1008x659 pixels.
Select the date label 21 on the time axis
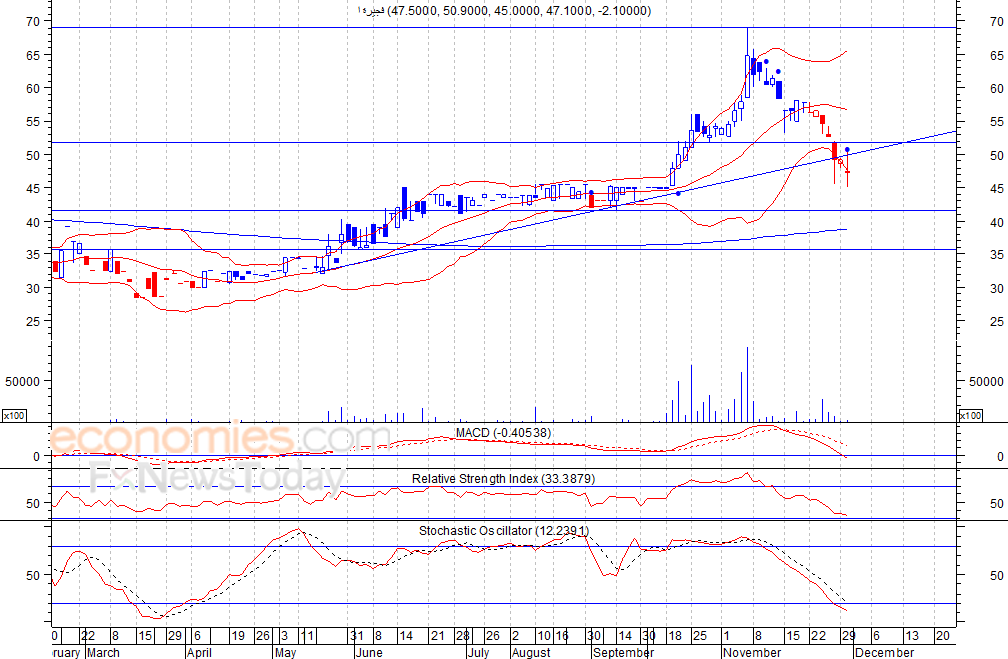(438, 636)
